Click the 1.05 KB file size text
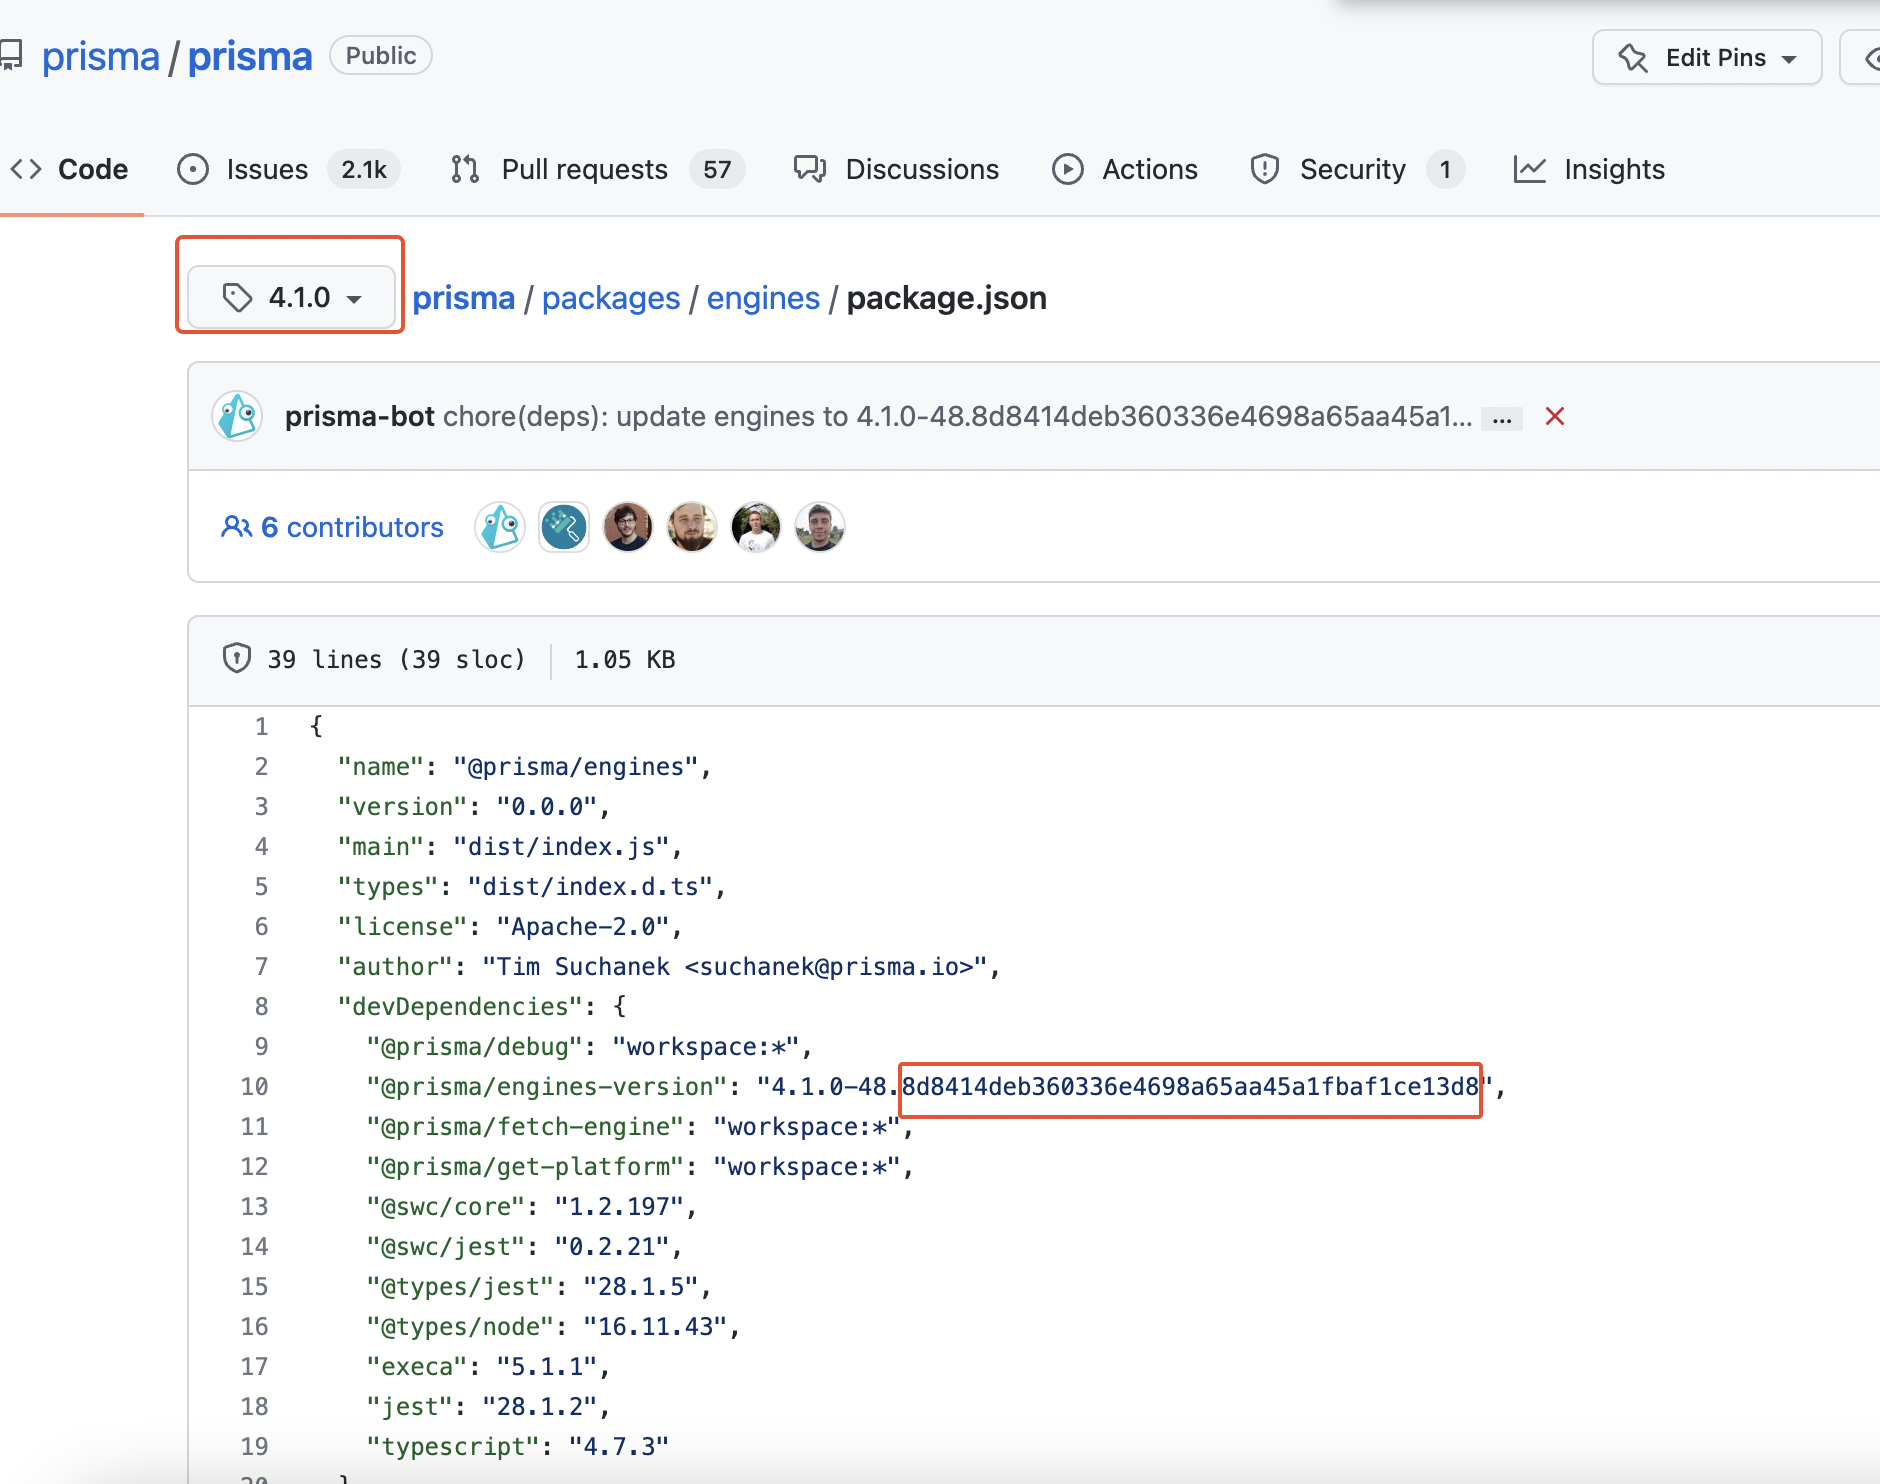Image resolution: width=1880 pixels, height=1484 pixels. [625, 659]
